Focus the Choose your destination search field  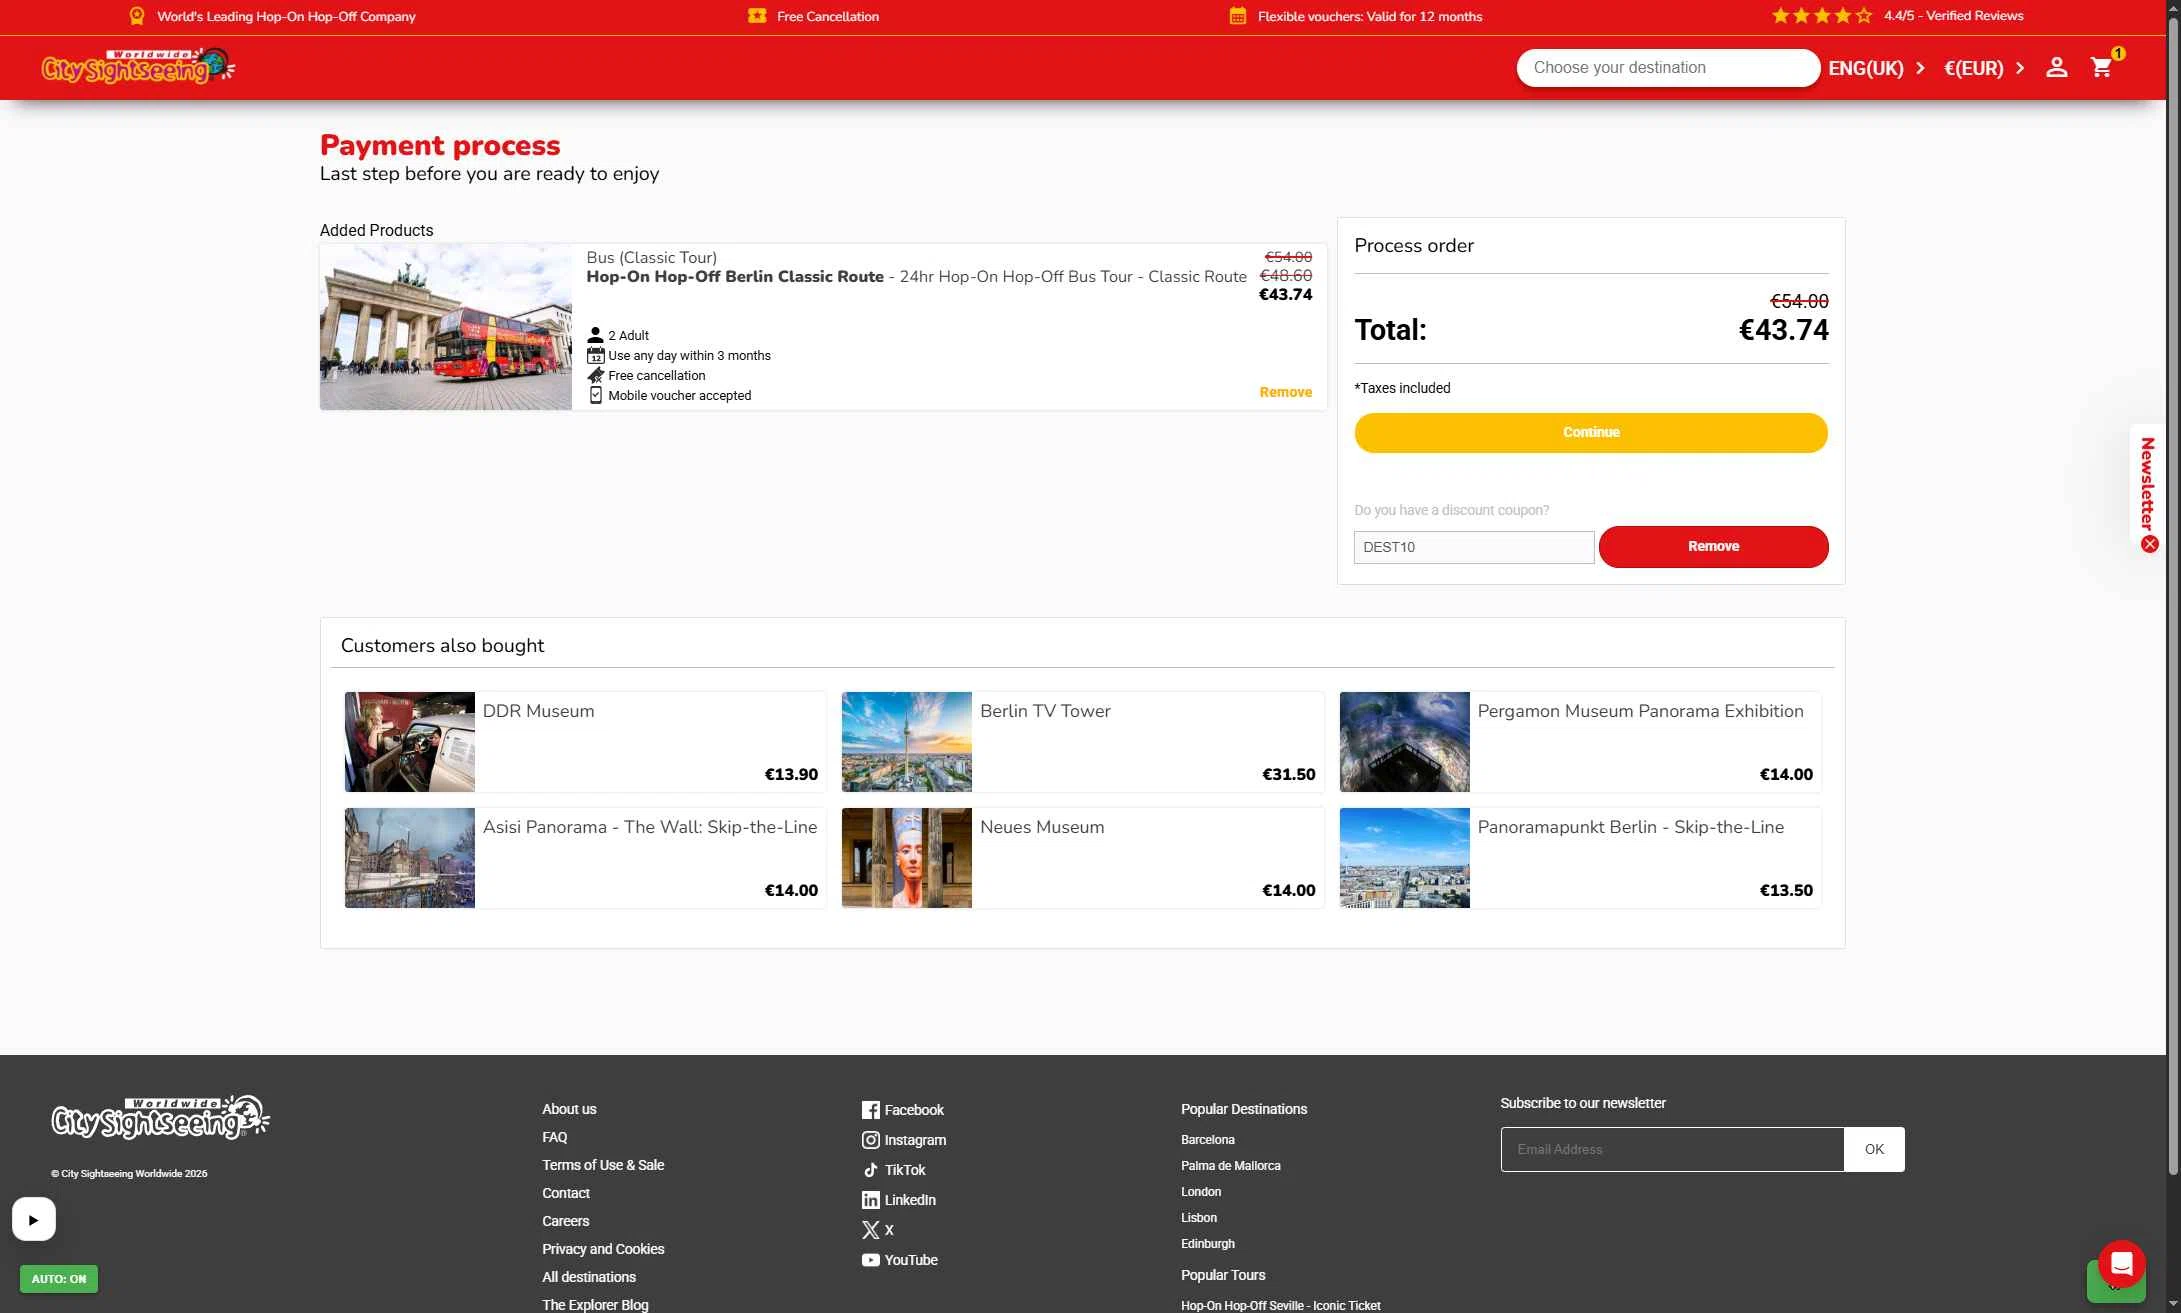pos(1667,68)
